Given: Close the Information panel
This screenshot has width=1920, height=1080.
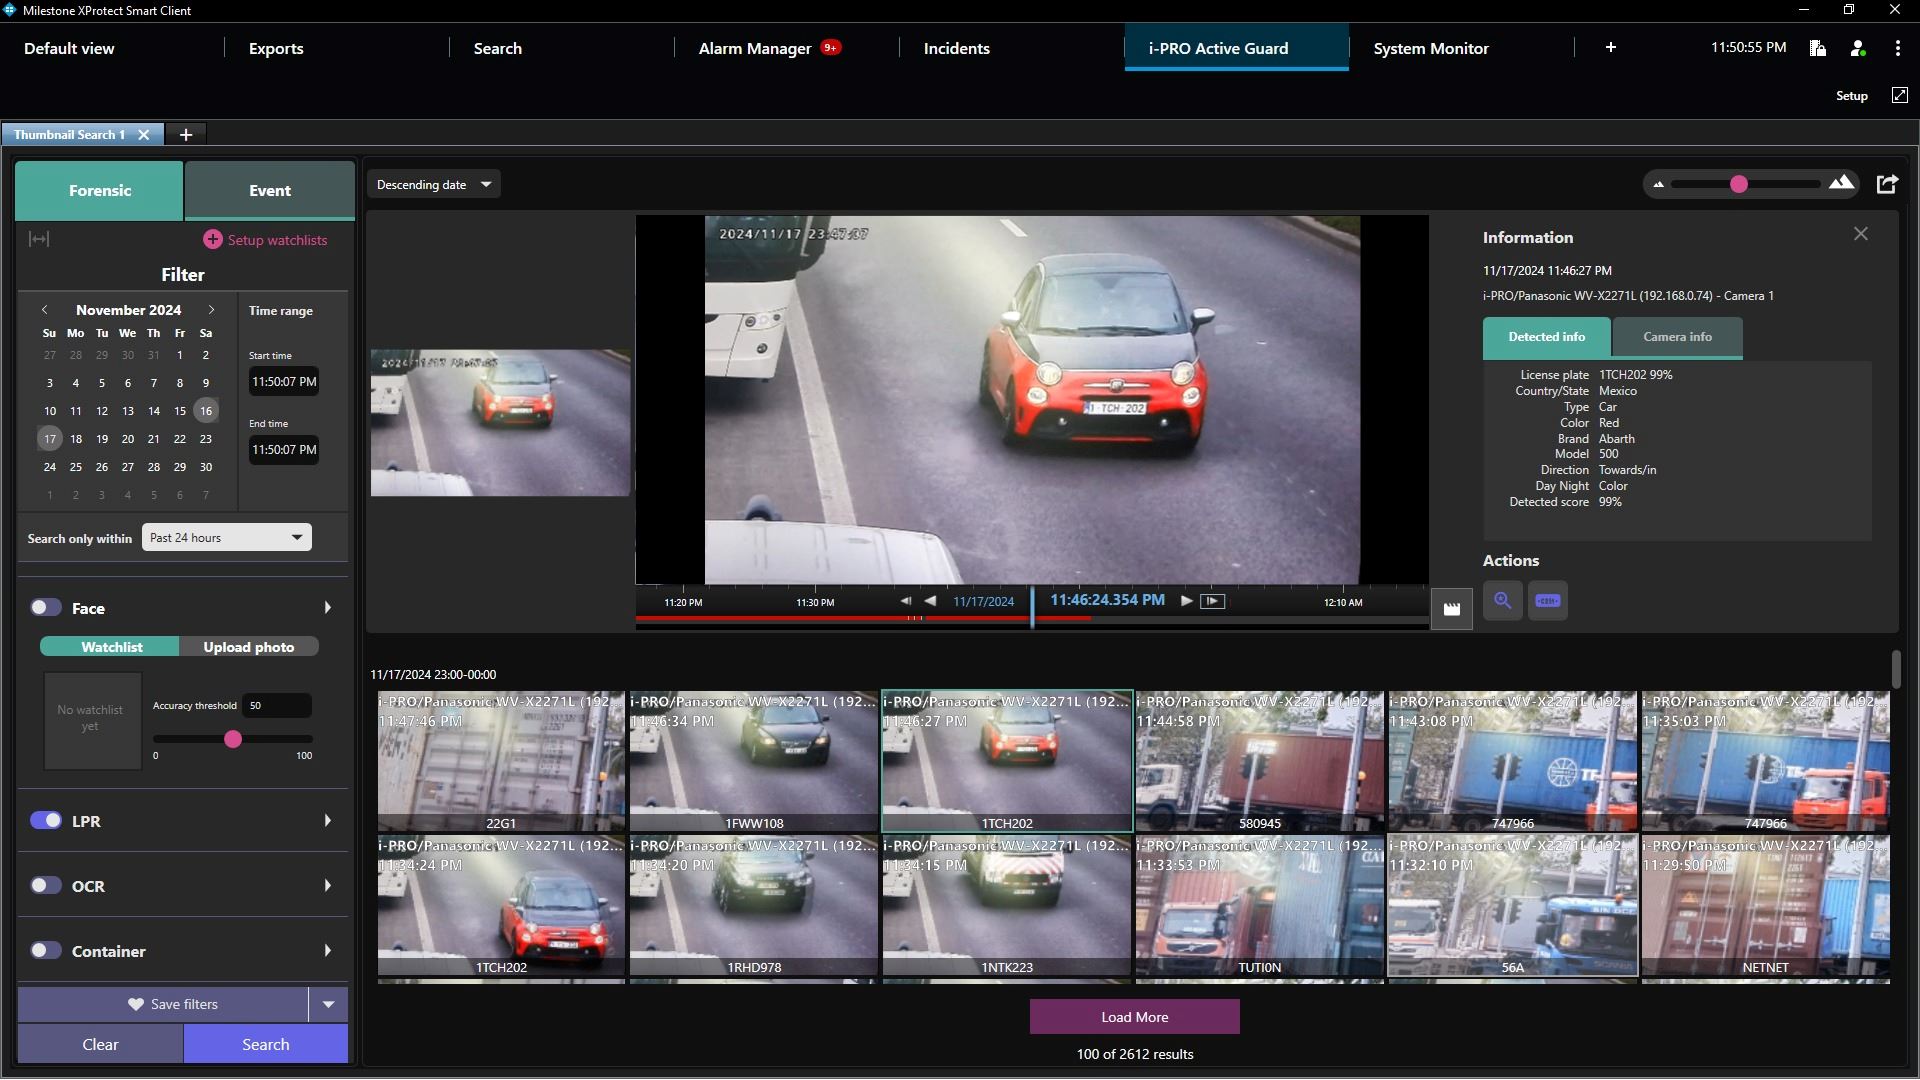Looking at the screenshot, I should click(x=1860, y=234).
